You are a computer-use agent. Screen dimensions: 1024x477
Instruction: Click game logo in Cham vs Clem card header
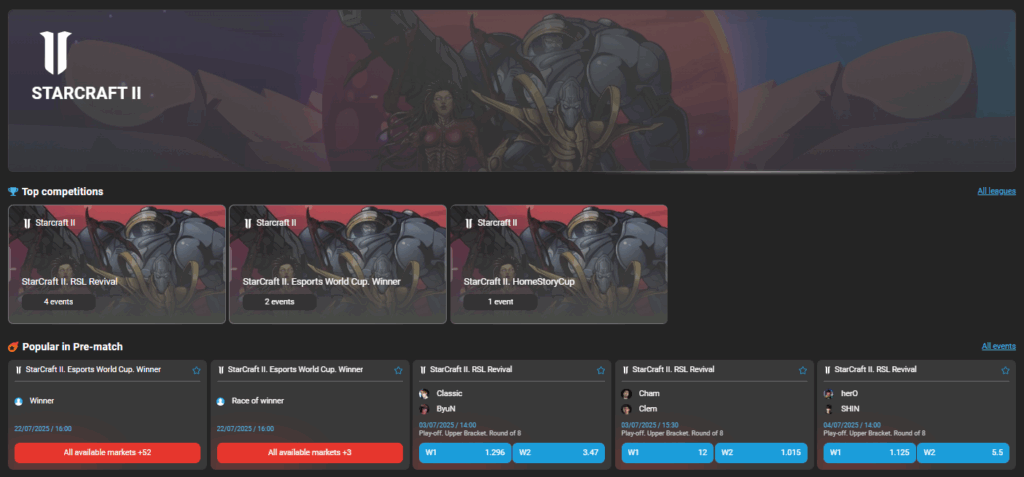(x=626, y=370)
